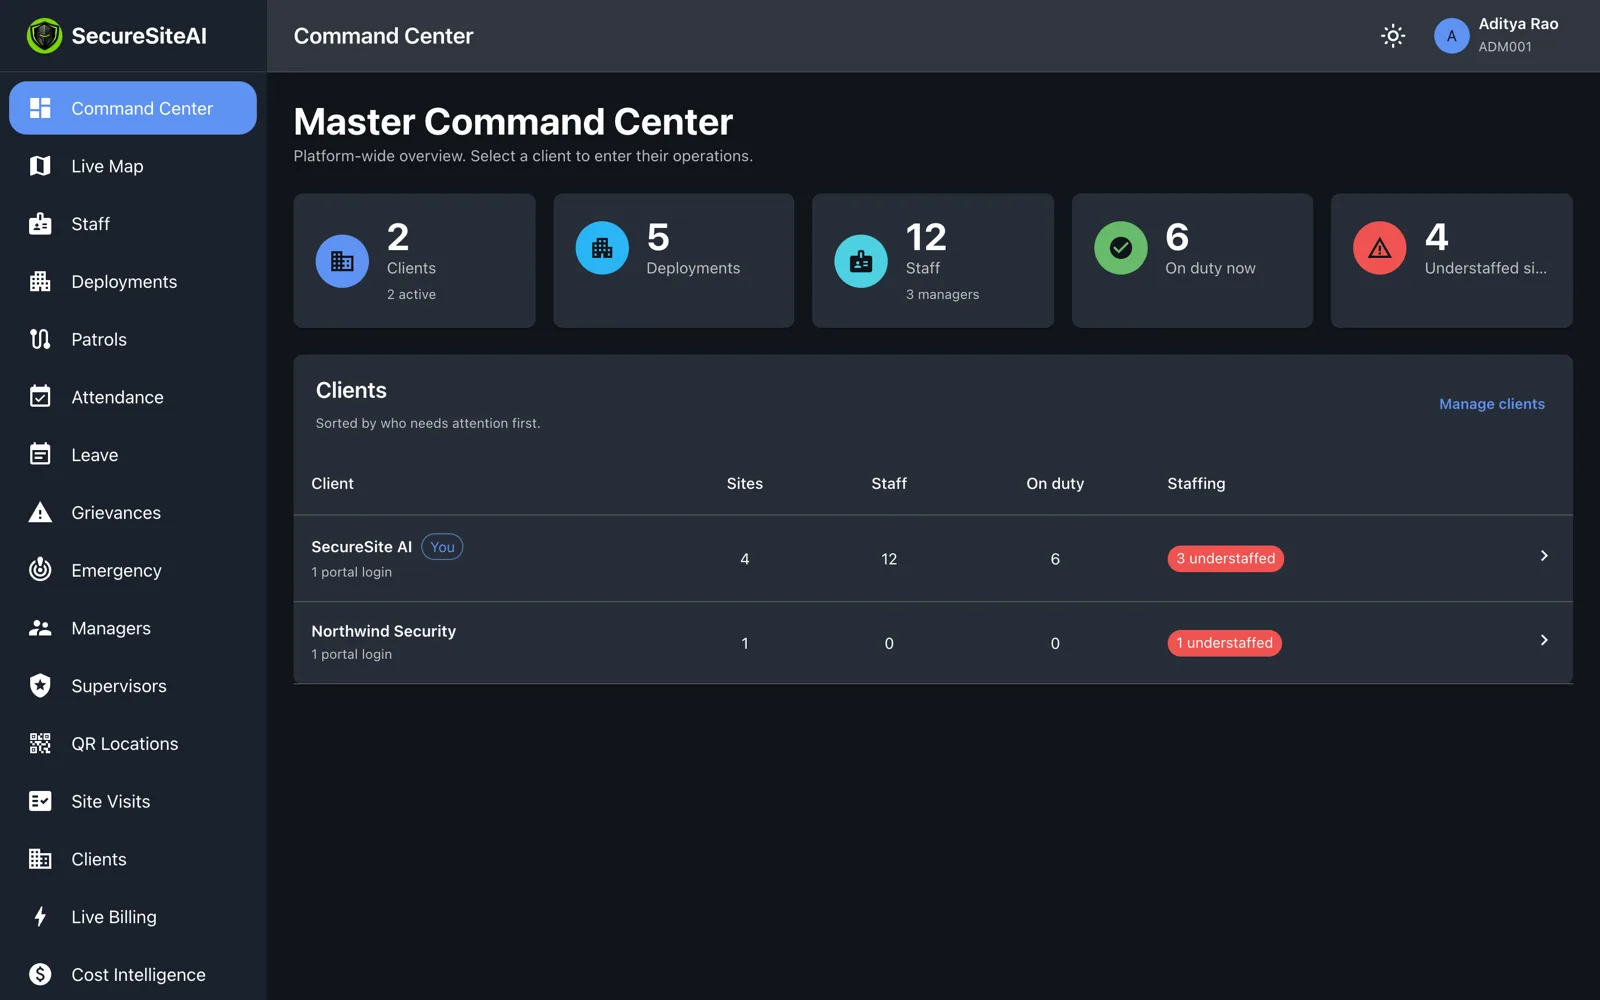The image size is (1600, 1000).
Task: Click the Sites column header
Action: pyautogui.click(x=744, y=484)
